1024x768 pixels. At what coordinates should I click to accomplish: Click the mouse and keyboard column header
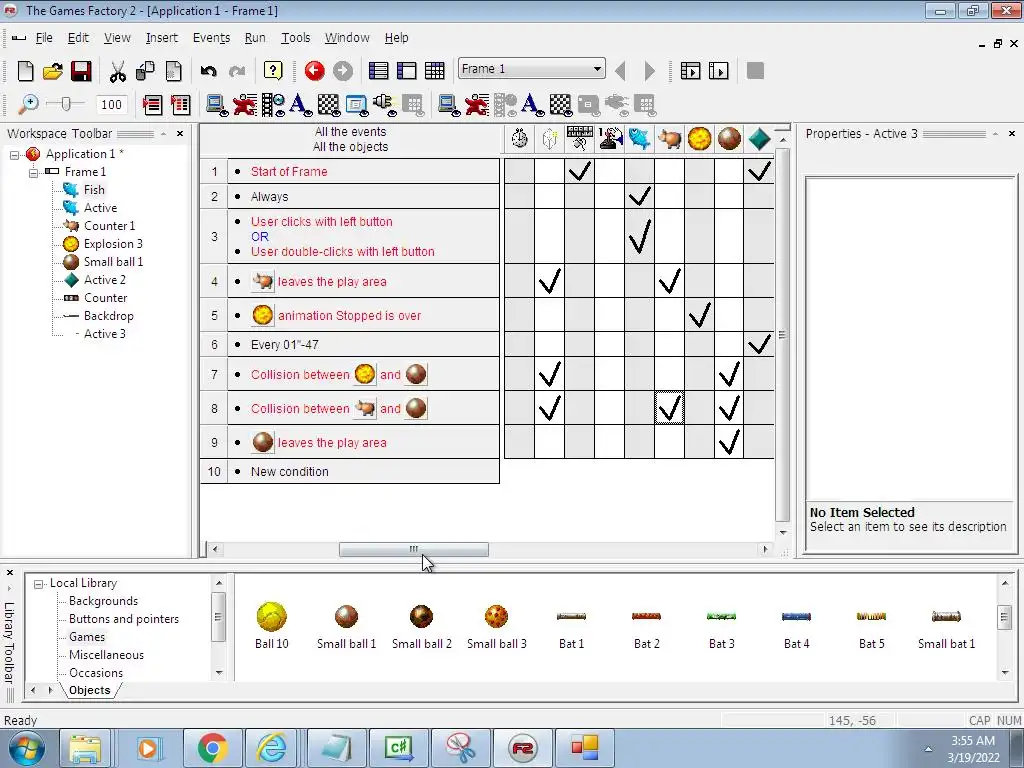(x=580, y=138)
